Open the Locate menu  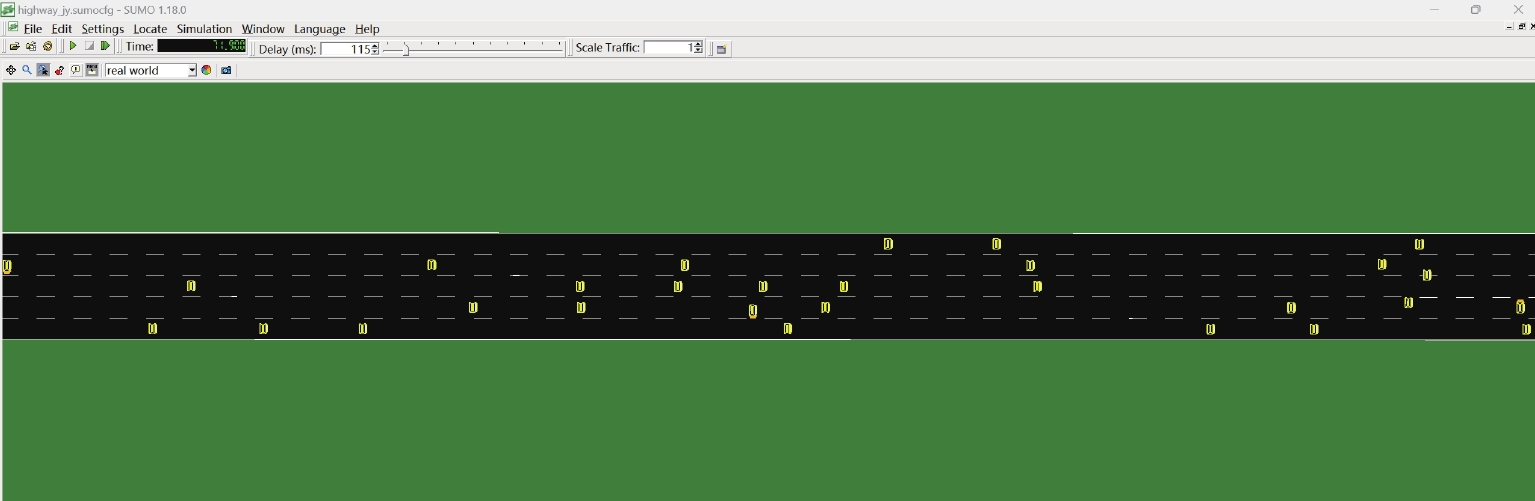(x=150, y=29)
